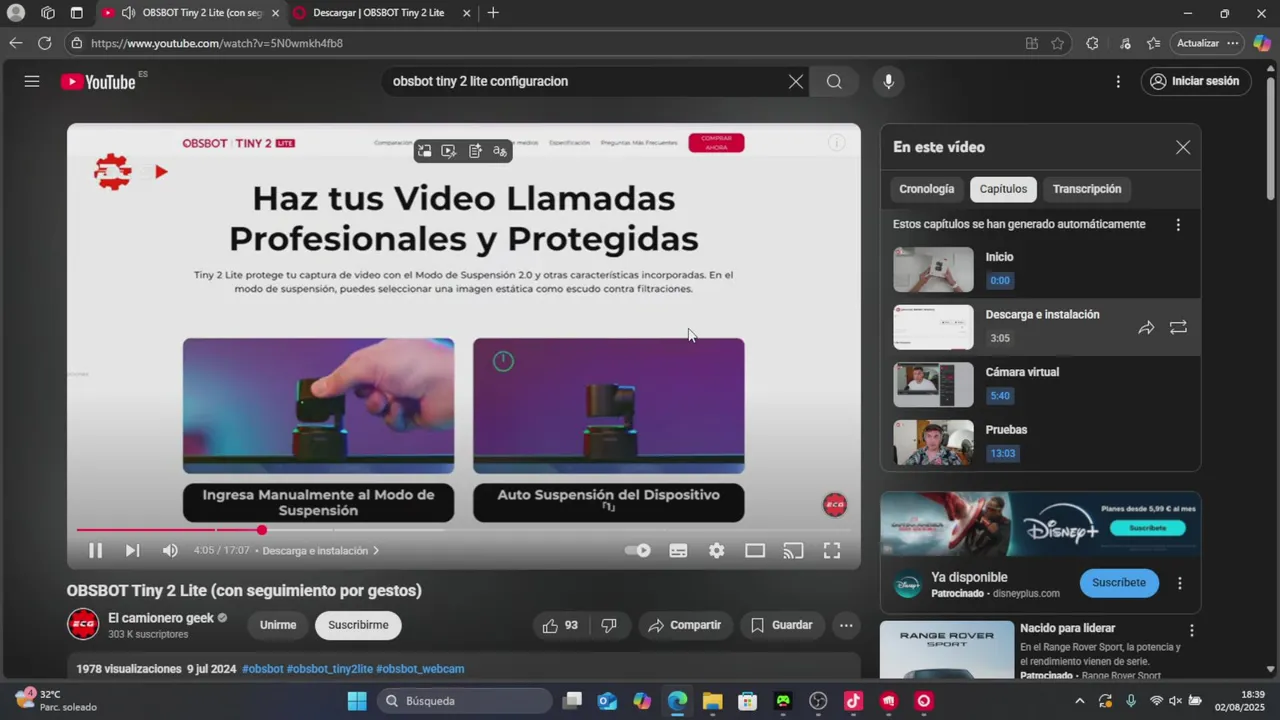Open the YouTube guide hamburger menu
The height and width of the screenshot is (720, 1280).
pos(32,81)
